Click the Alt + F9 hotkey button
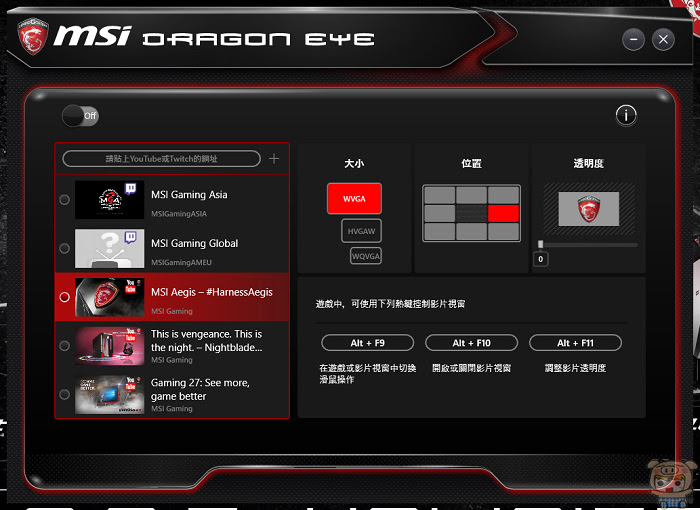Screen dimensions: 700x510 367,343
